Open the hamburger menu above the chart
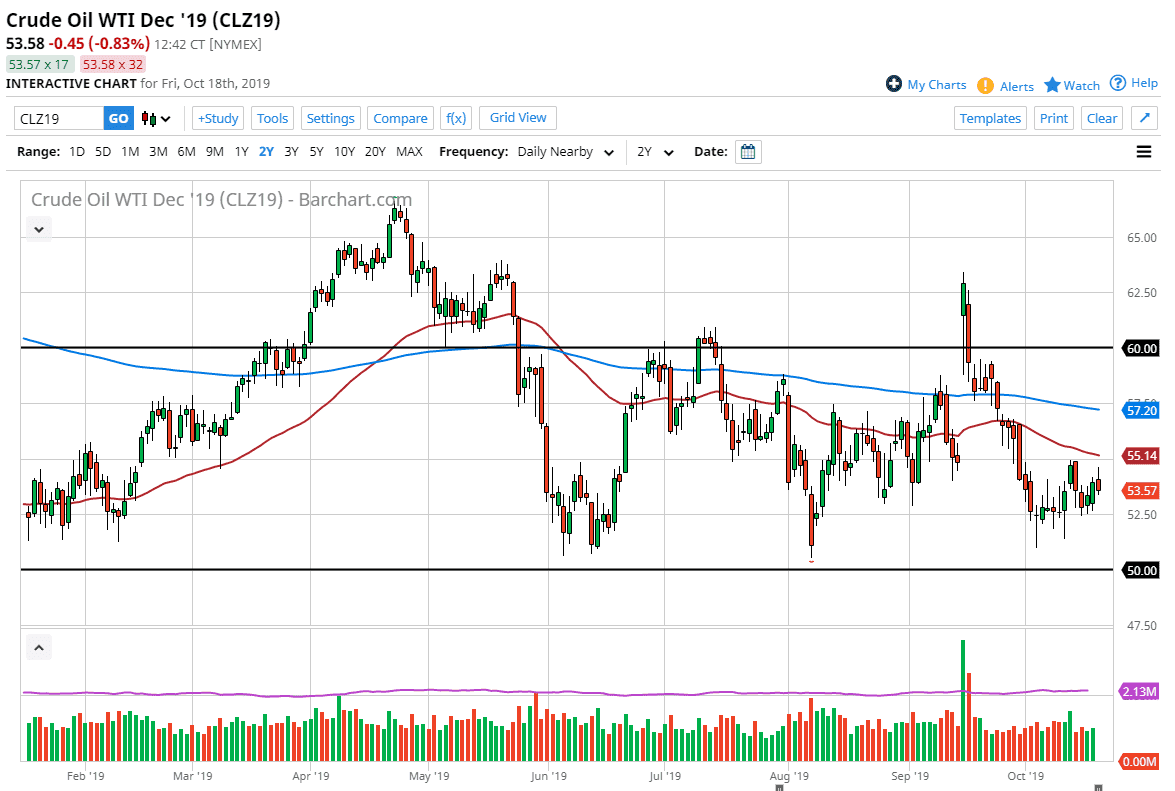 1144,152
